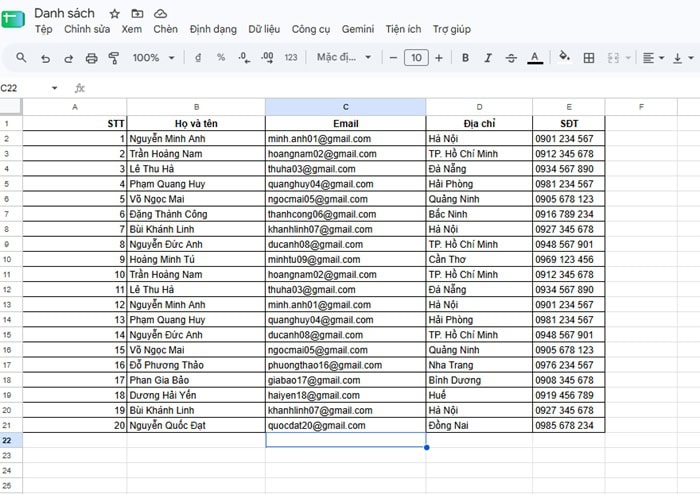This screenshot has width=700, height=494.
Task: Click the formula bar fx icon
Action: (79, 88)
